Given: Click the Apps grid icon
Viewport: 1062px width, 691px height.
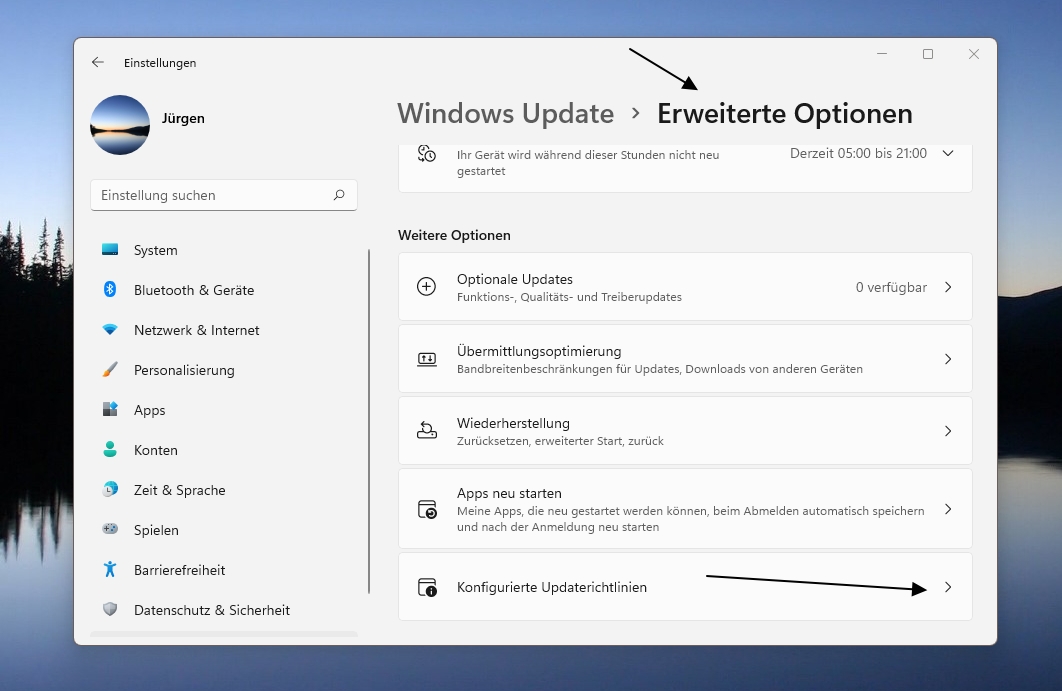Looking at the screenshot, I should [x=110, y=410].
